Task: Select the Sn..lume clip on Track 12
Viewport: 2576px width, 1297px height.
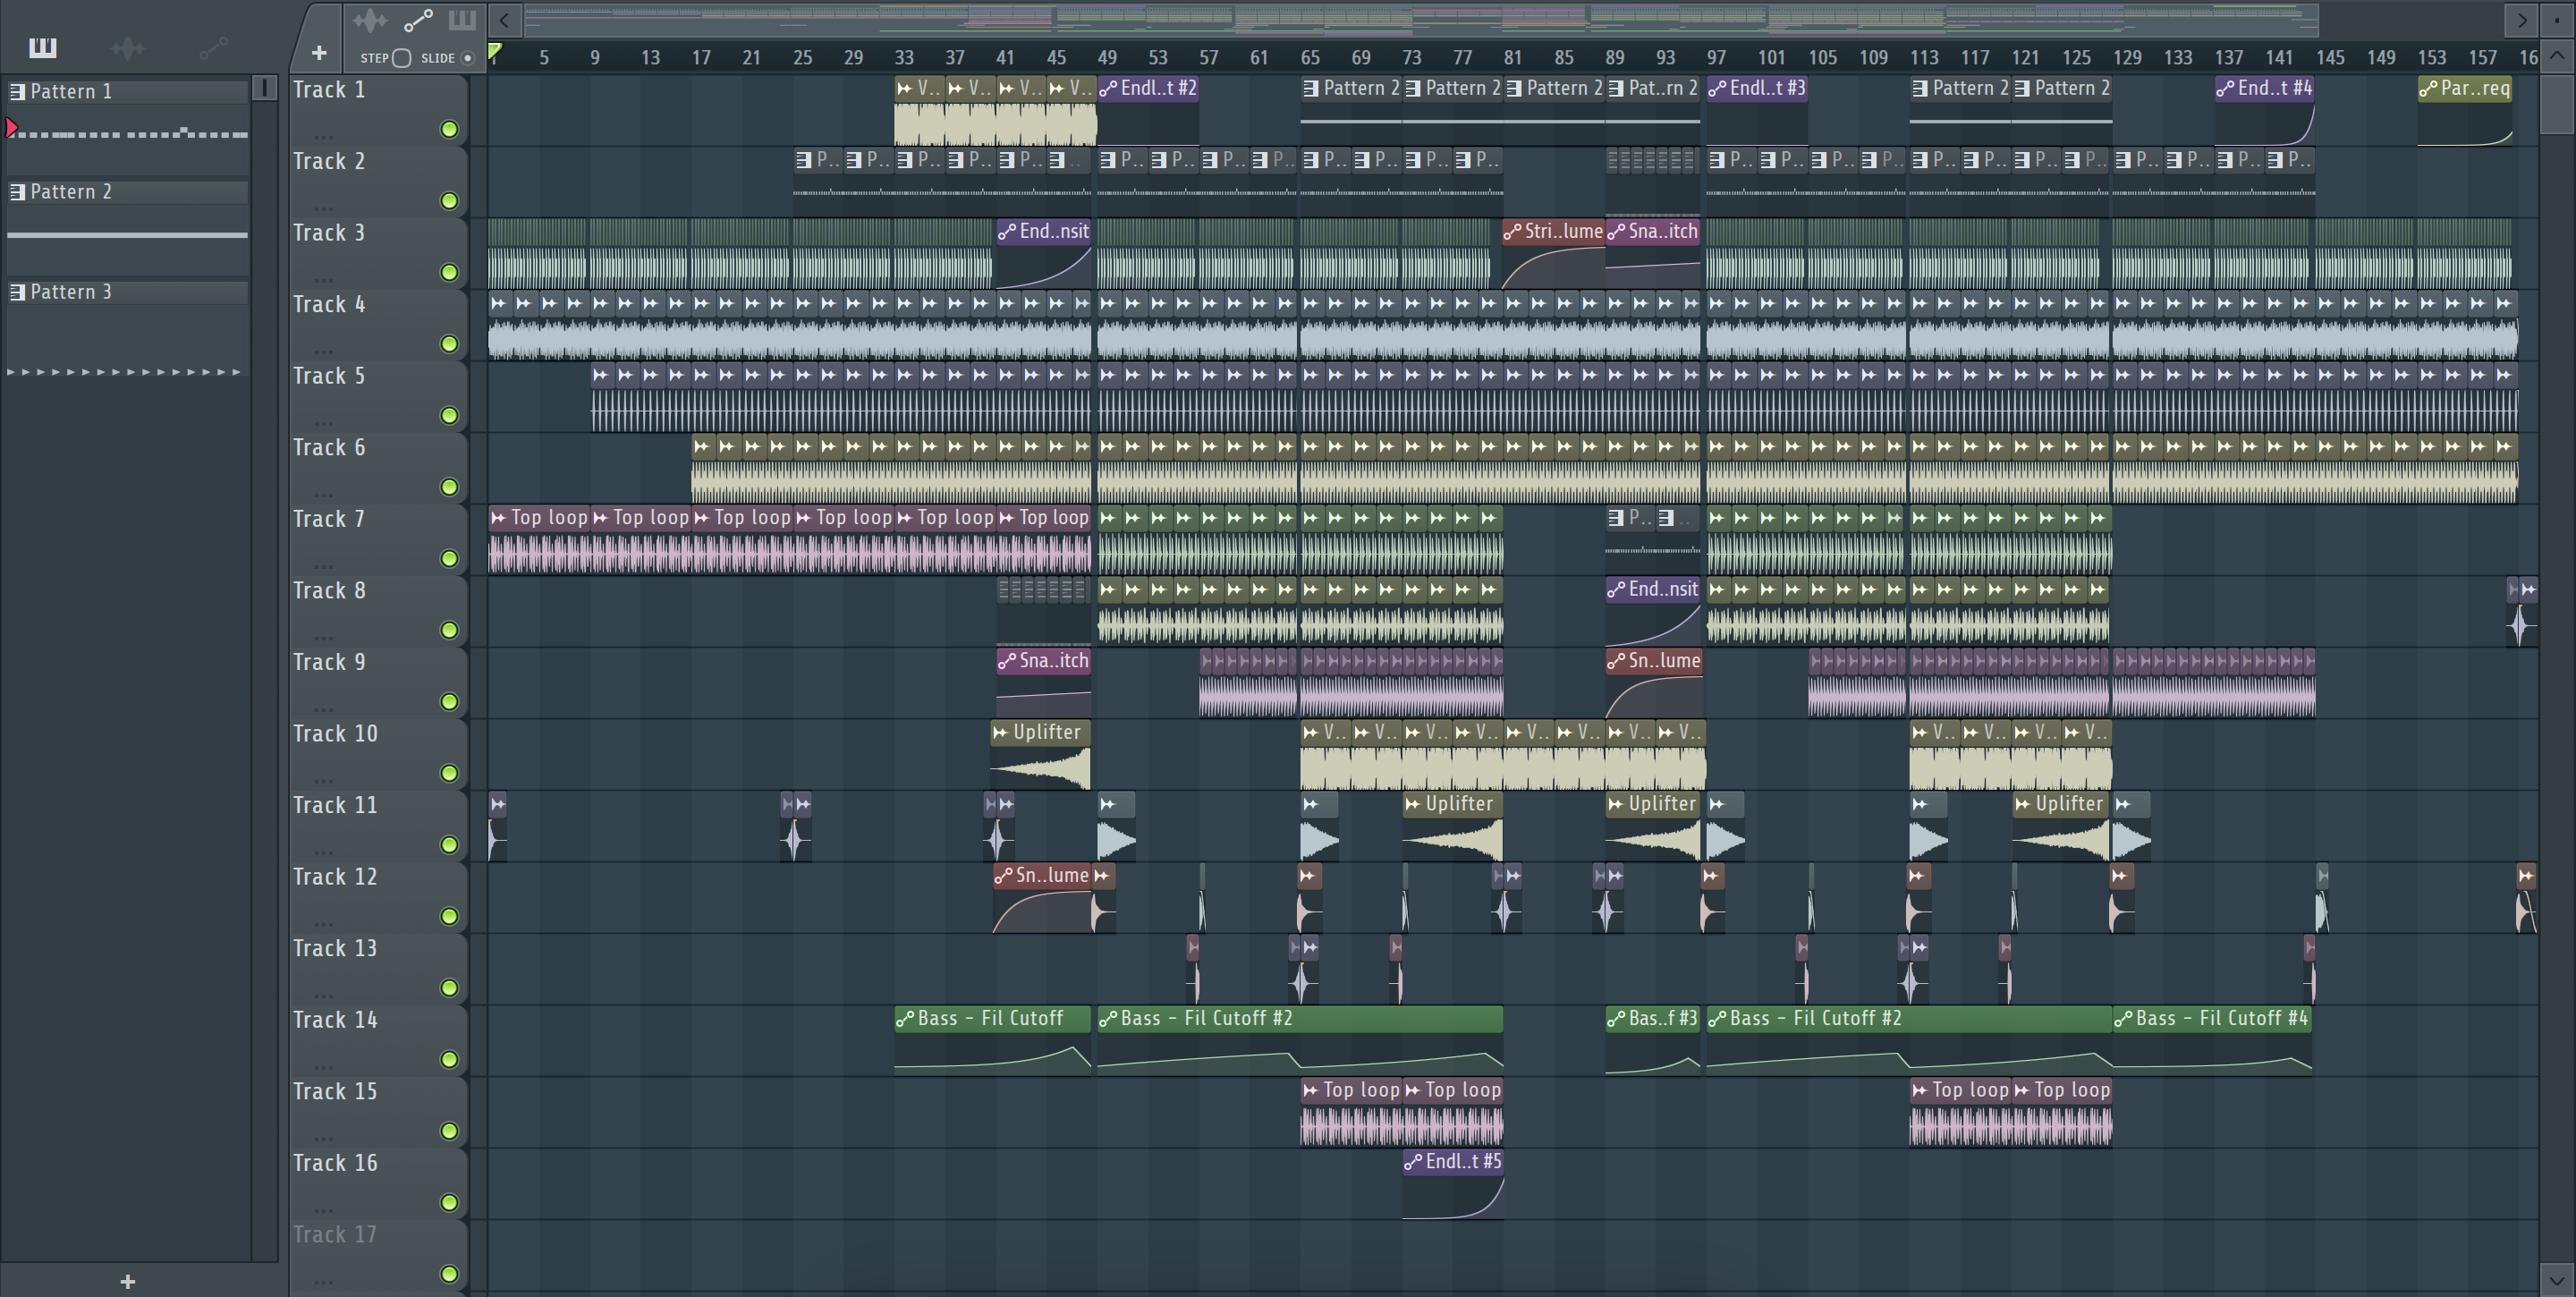Action: pyautogui.click(x=1042, y=898)
